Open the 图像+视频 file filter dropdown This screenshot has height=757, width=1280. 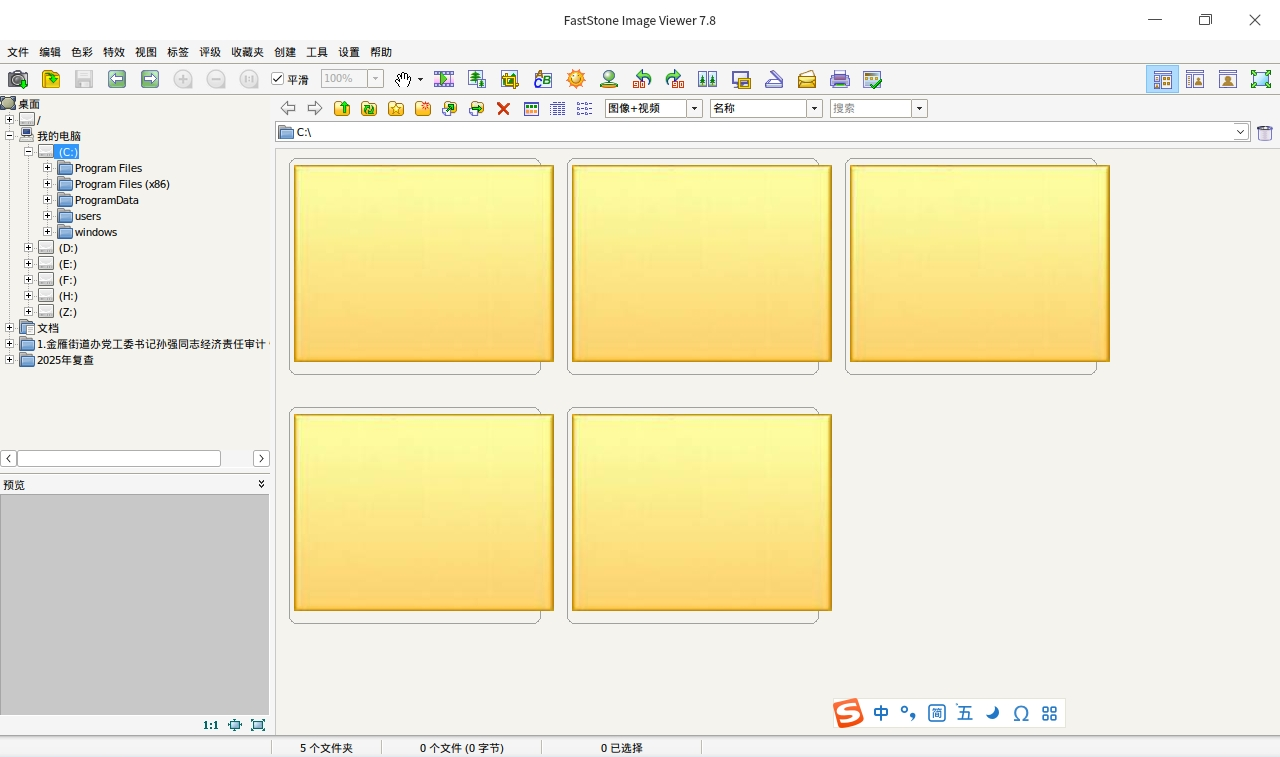pyautogui.click(x=695, y=108)
